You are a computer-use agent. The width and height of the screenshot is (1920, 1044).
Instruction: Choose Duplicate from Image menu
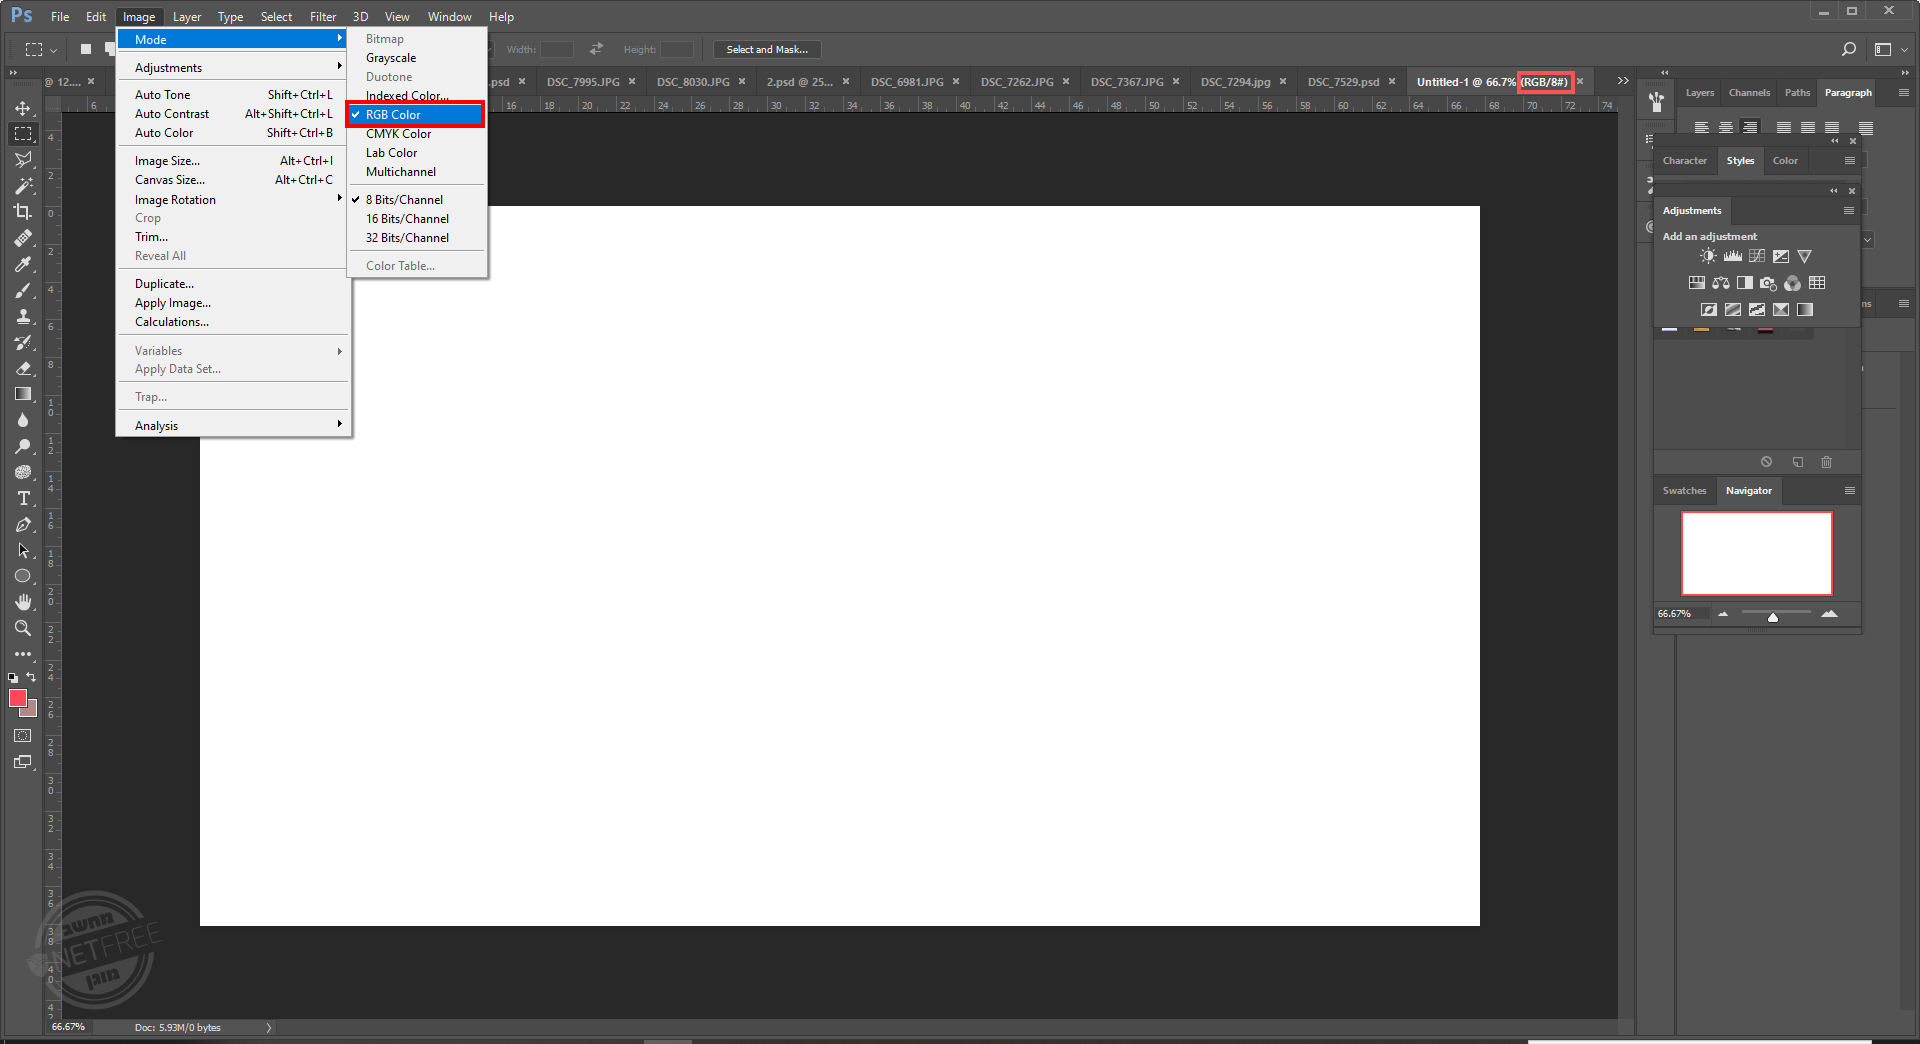pyautogui.click(x=233, y=284)
